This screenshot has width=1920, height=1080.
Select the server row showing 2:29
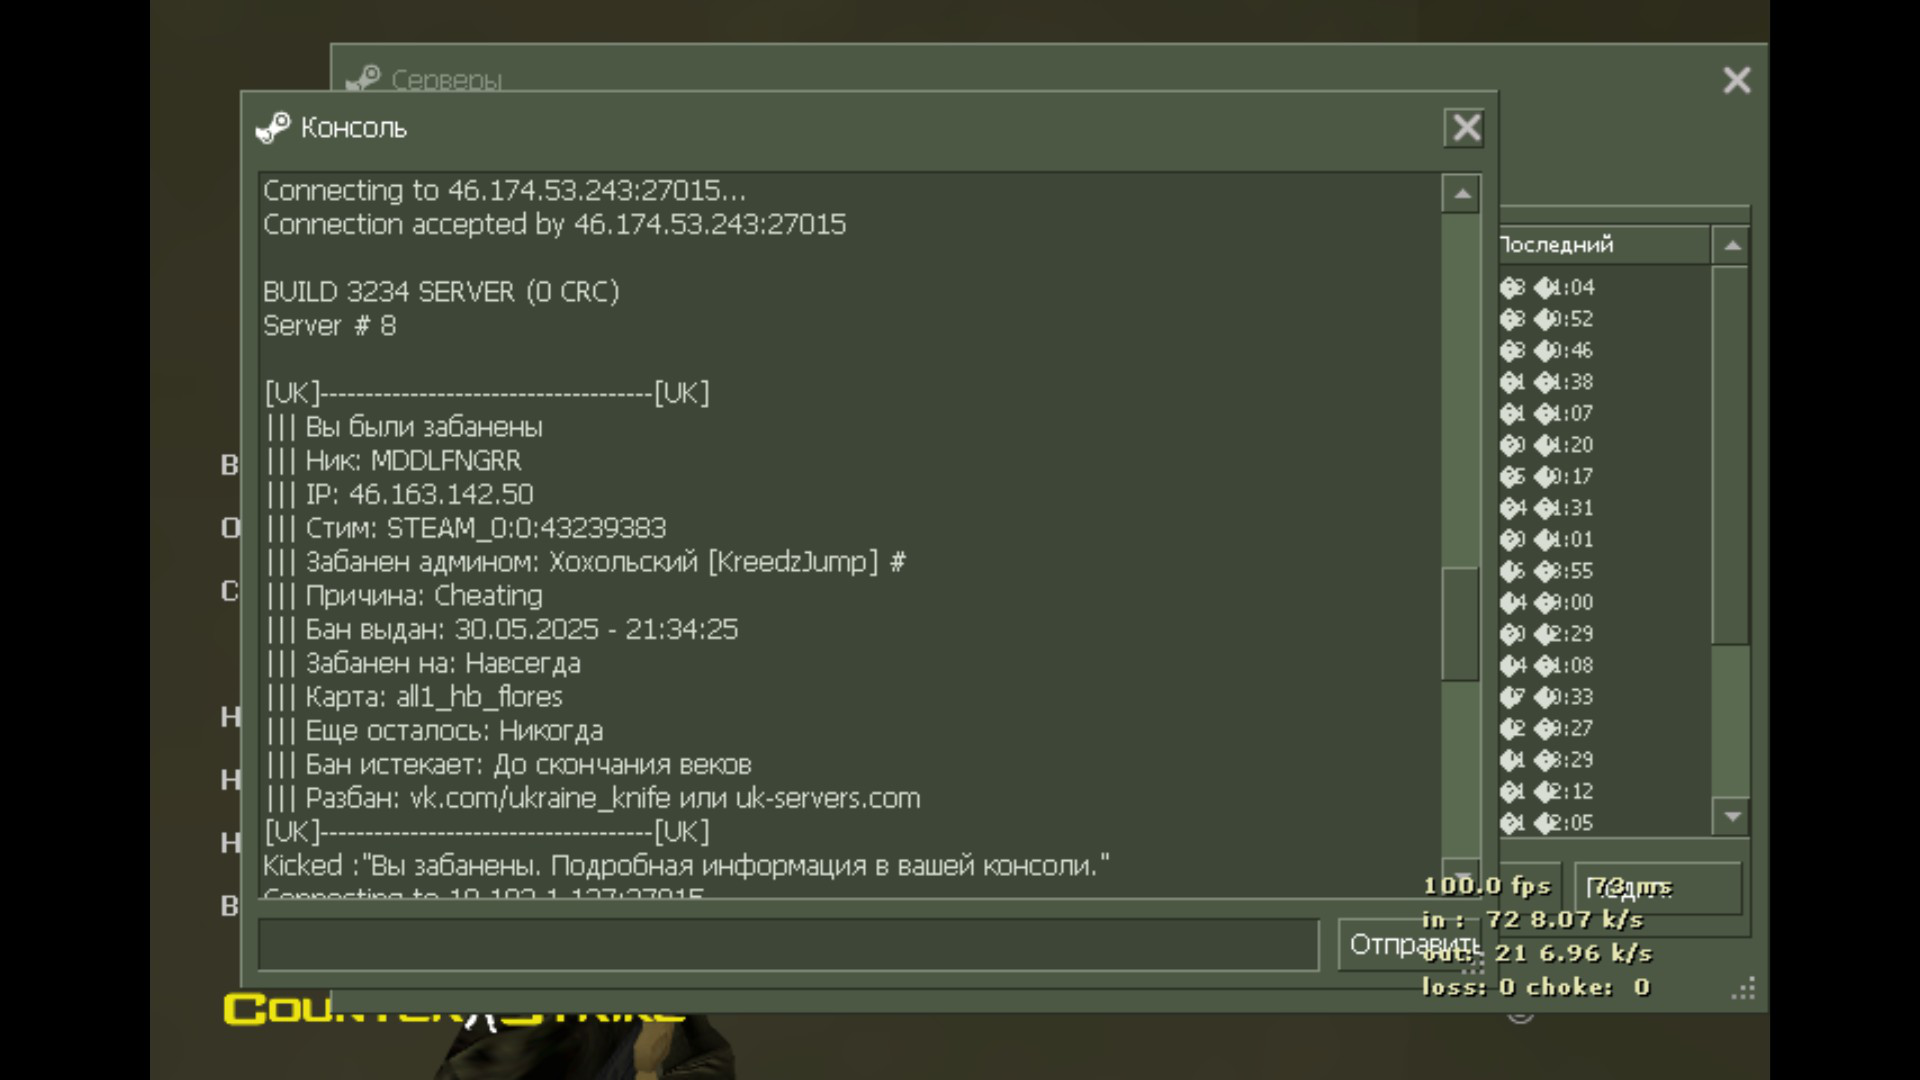[1604, 634]
